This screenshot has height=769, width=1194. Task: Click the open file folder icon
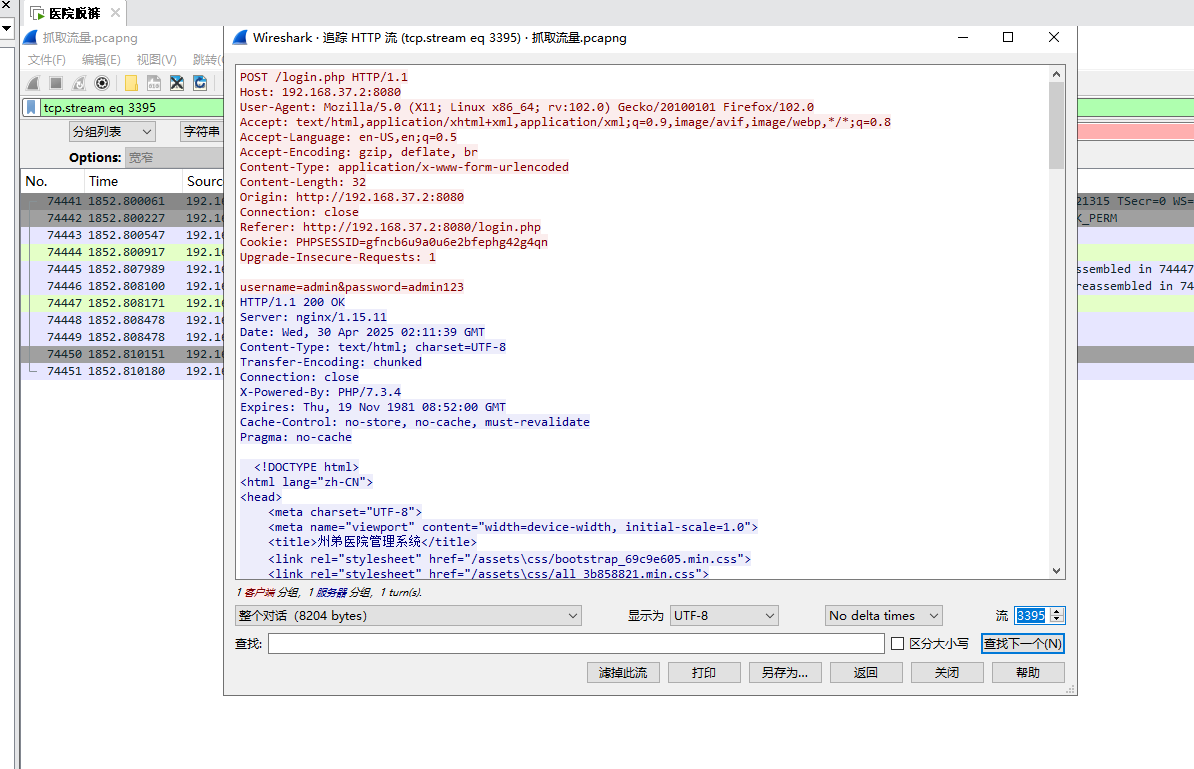131,83
